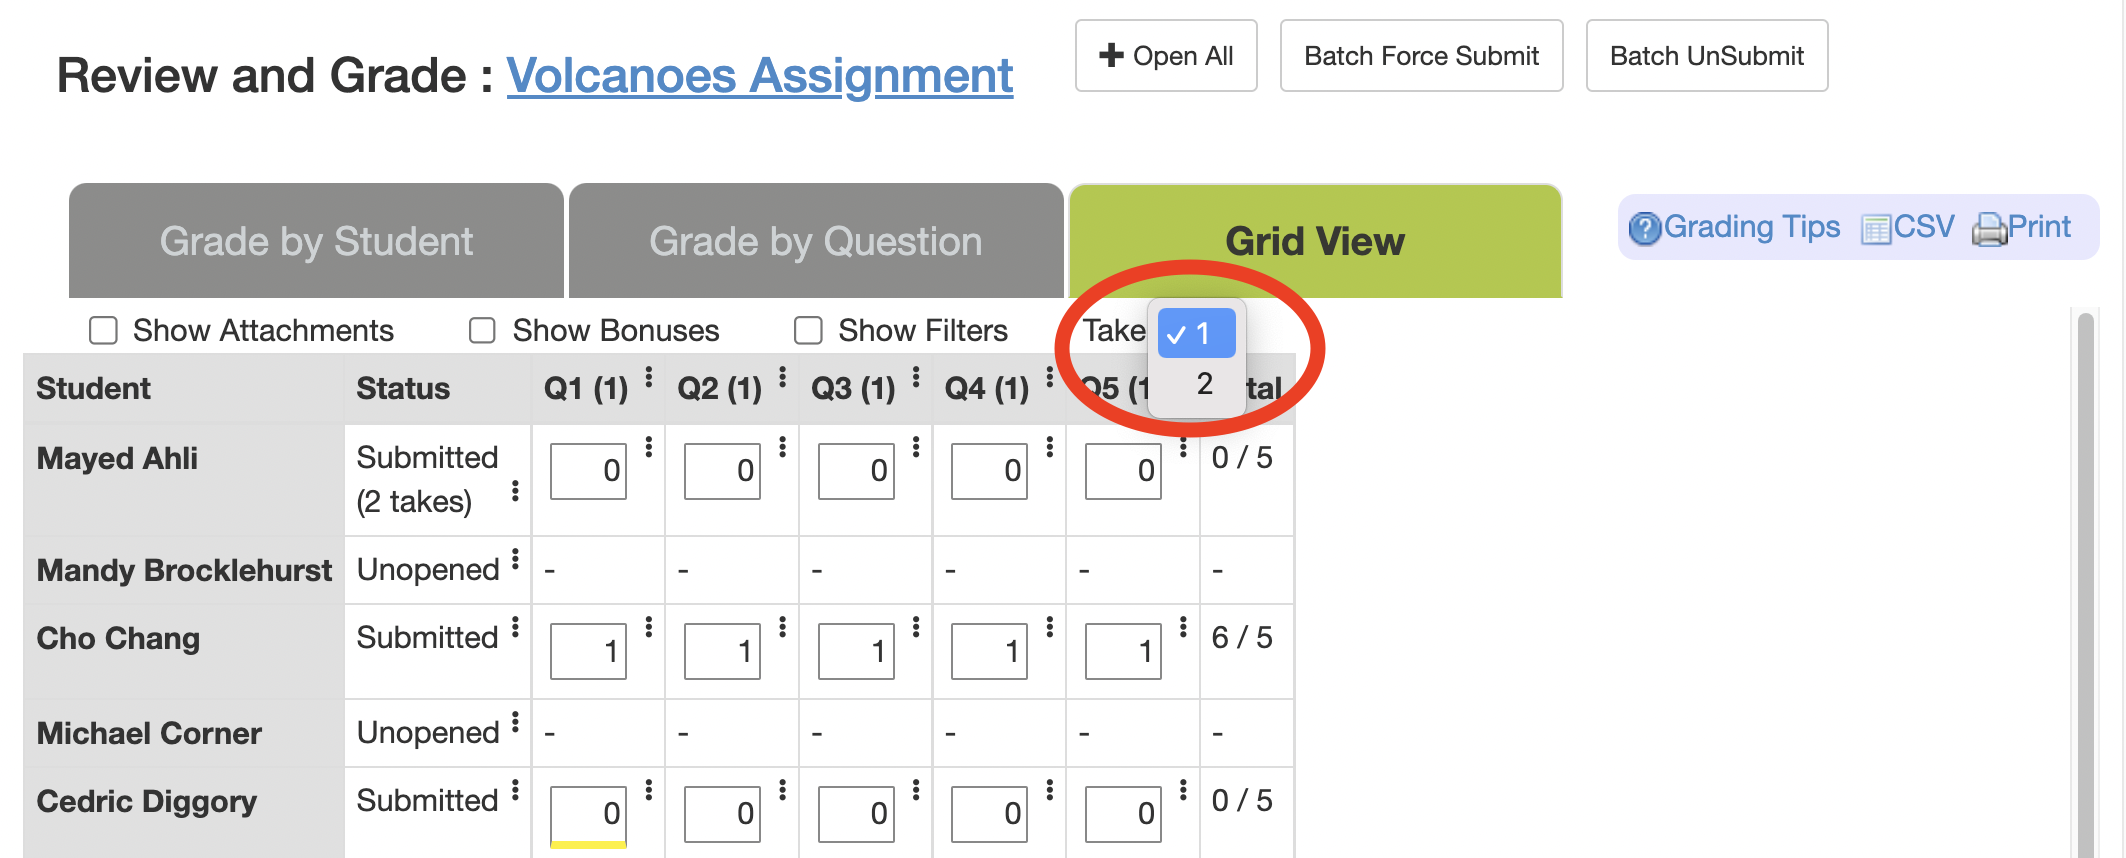The image size is (2126, 858).
Task: Click the Print printer icon
Action: click(1988, 229)
